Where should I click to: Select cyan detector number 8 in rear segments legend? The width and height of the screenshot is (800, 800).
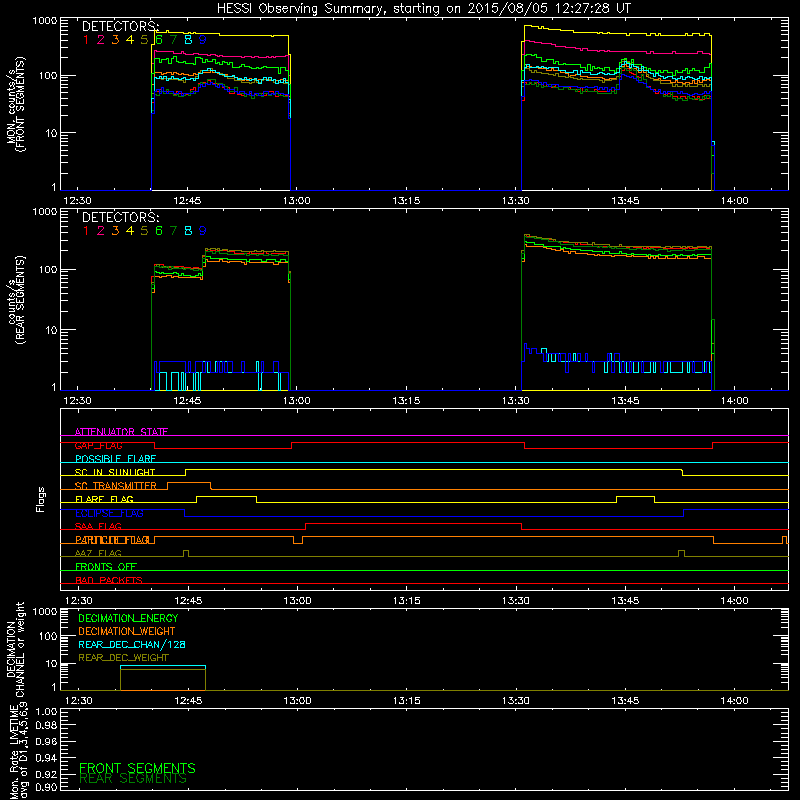click(188, 231)
